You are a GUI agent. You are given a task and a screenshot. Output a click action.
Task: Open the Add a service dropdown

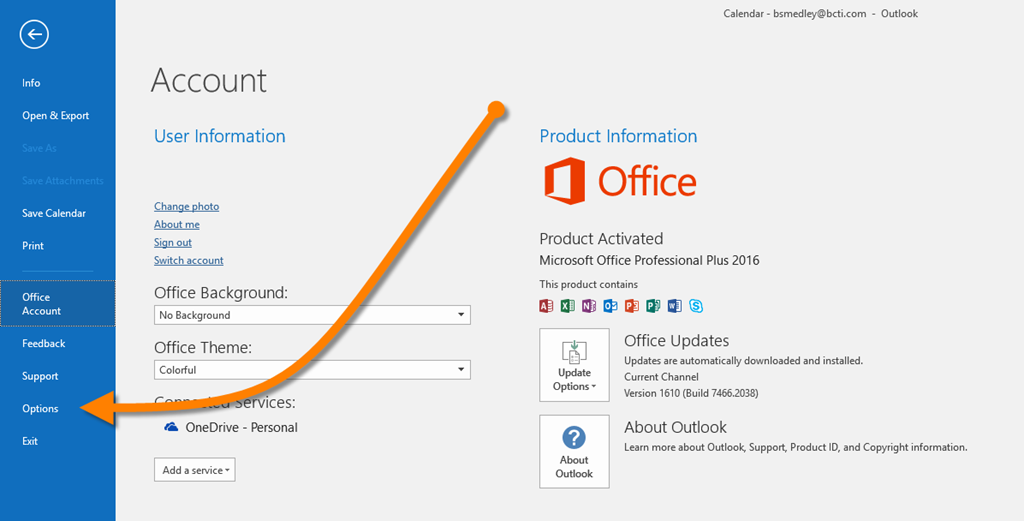(195, 470)
